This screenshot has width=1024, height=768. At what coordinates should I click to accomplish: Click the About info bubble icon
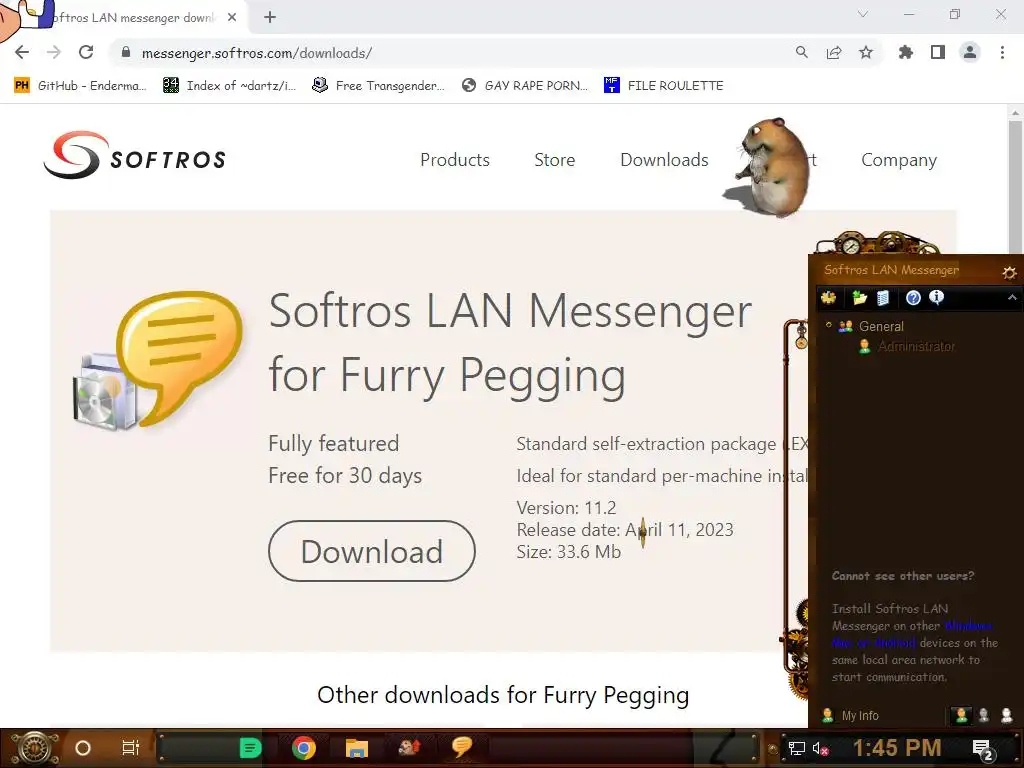coord(936,298)
